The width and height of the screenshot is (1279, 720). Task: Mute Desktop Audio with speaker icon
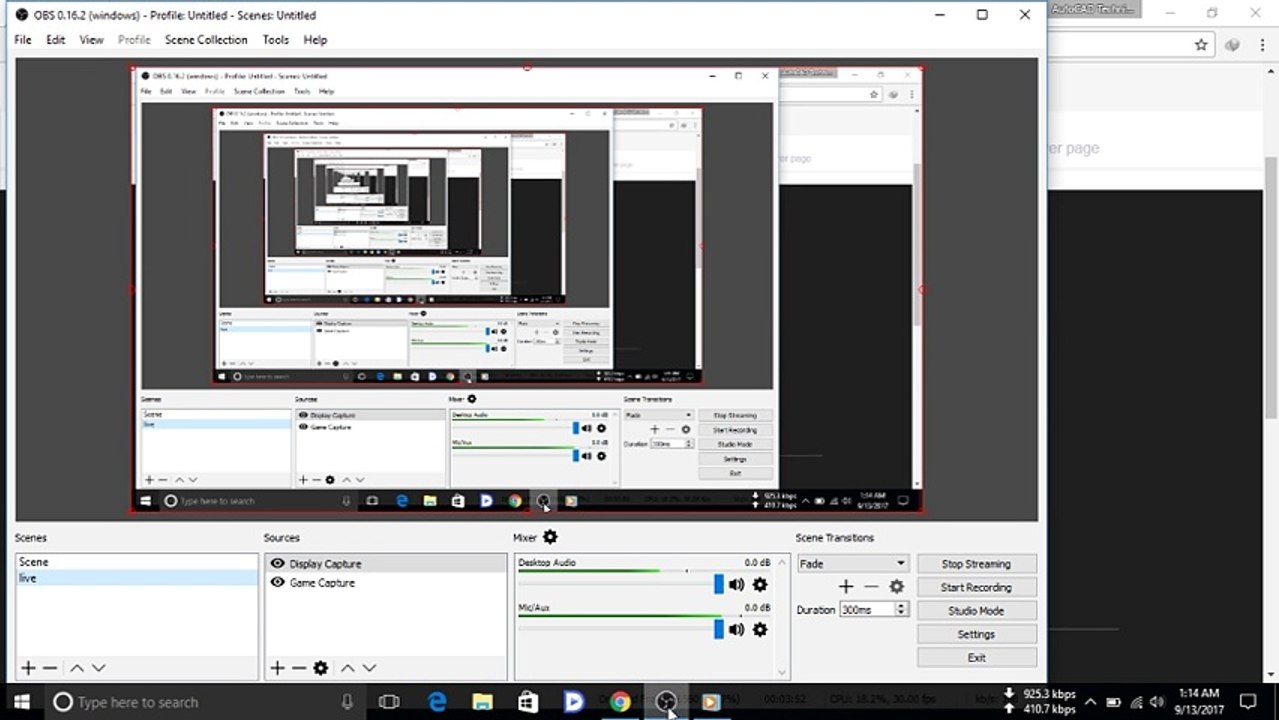point(737,585)
